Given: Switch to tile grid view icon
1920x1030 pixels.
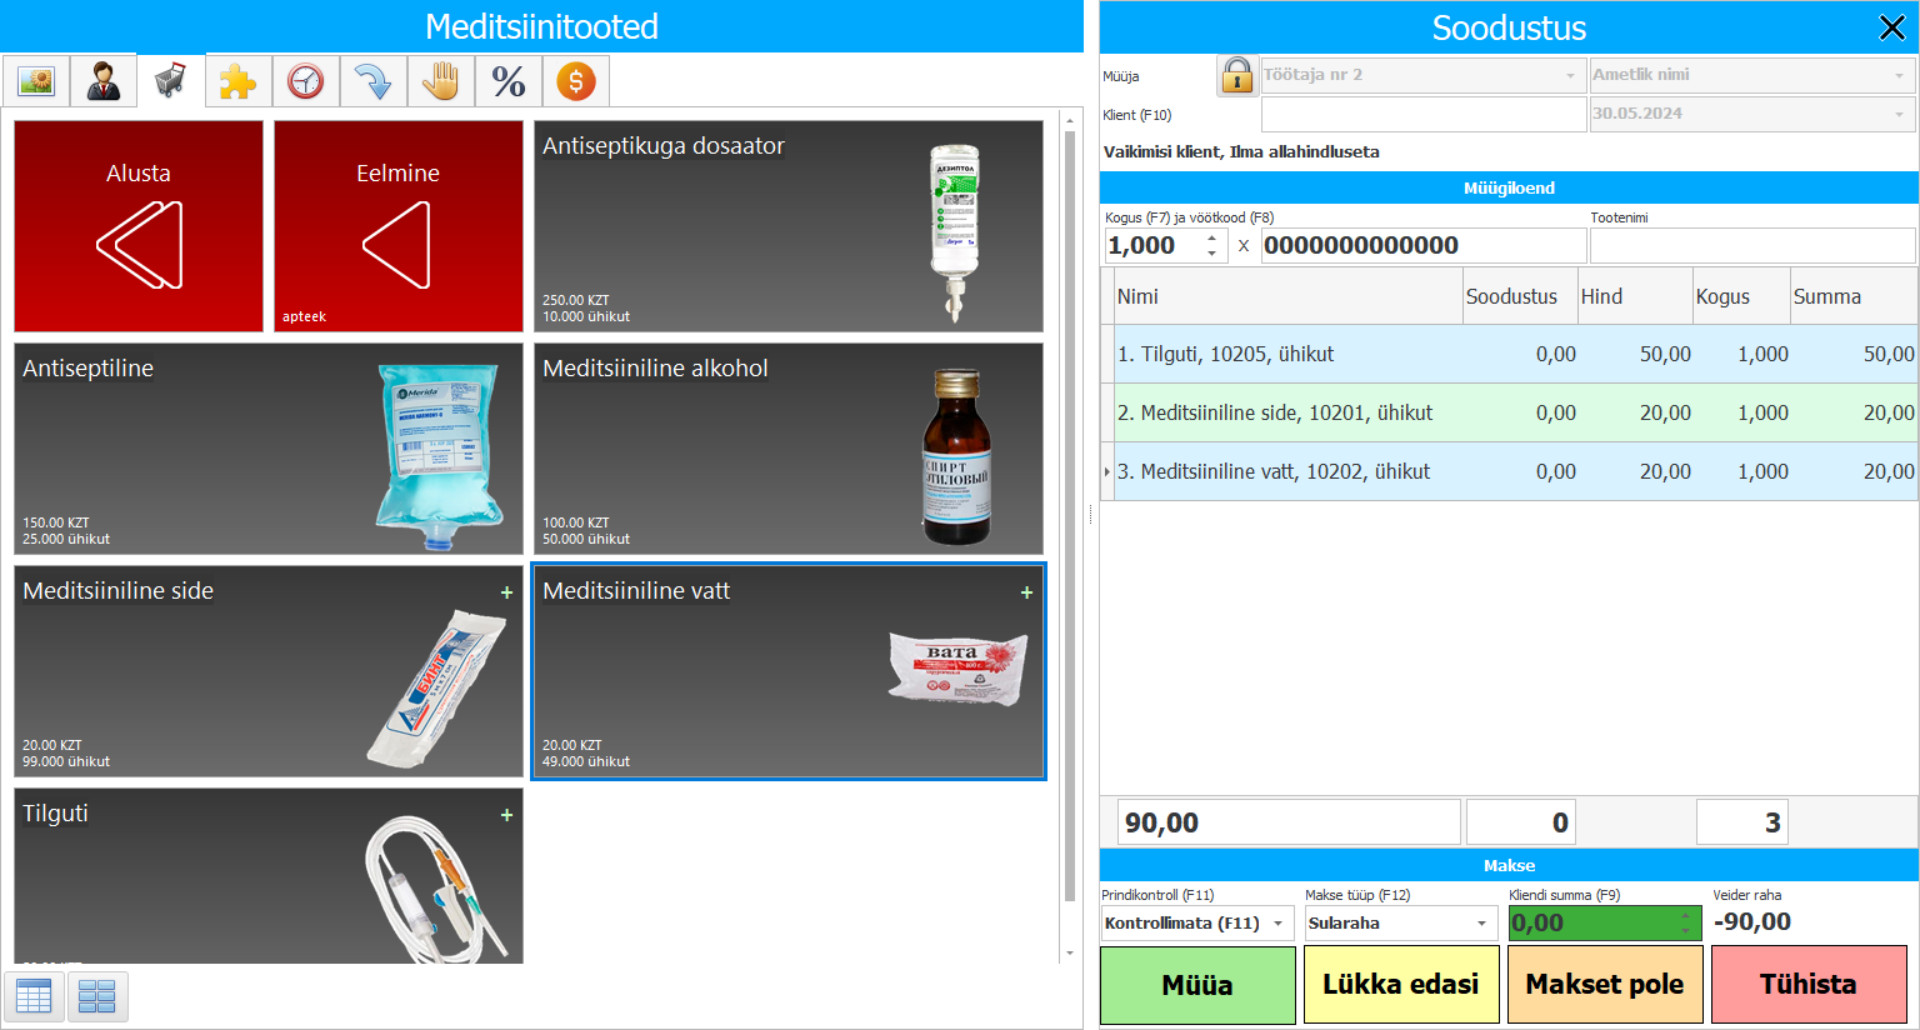Looking at the screenshot, I should pos(97,996).
